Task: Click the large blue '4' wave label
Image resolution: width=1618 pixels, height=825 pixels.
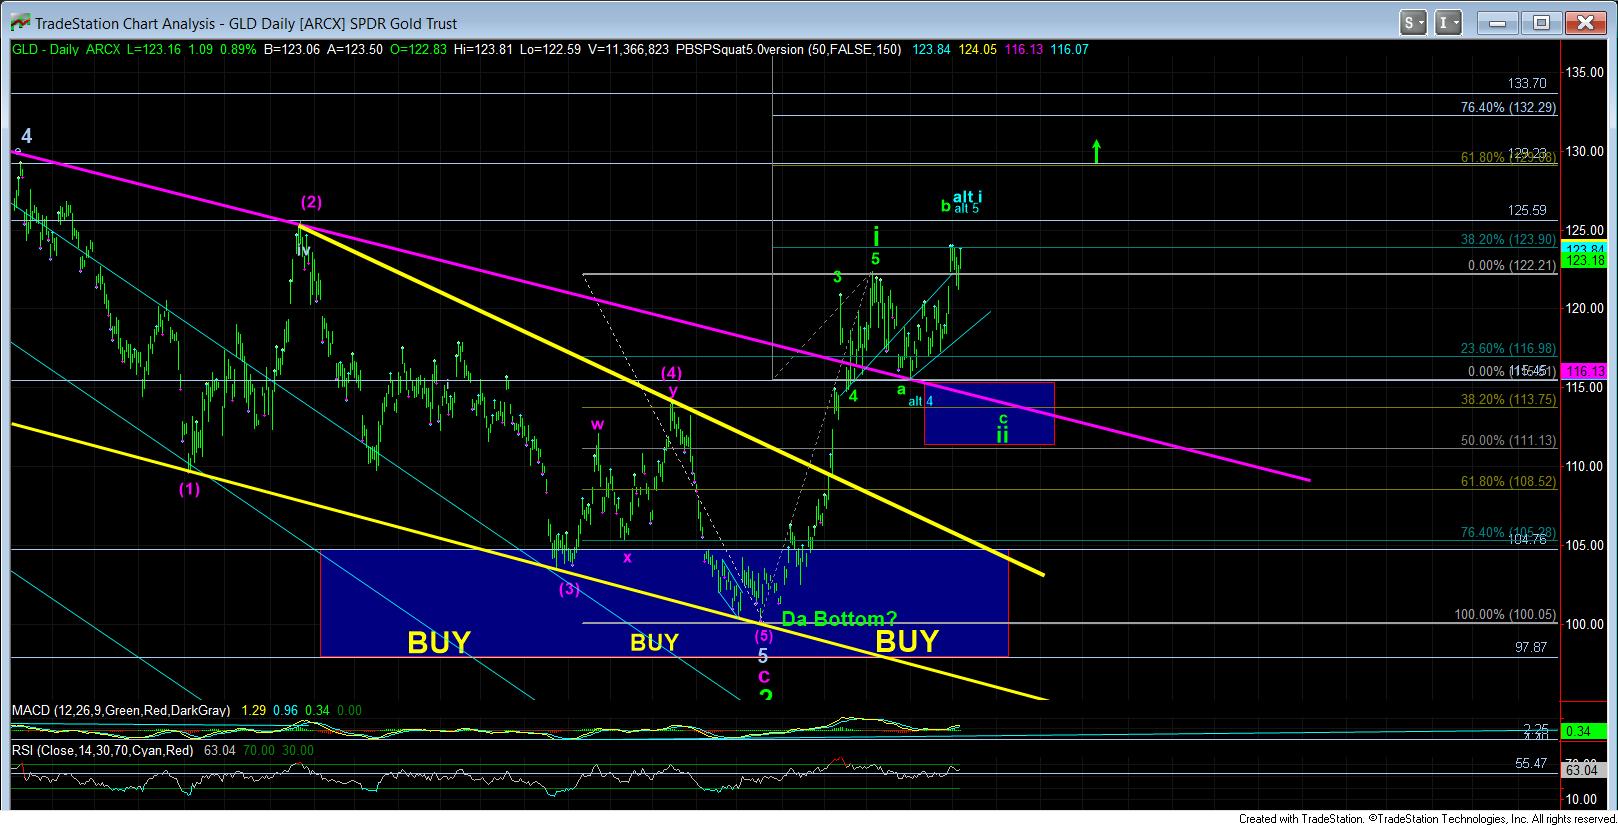Action: (x=27, y=136)
